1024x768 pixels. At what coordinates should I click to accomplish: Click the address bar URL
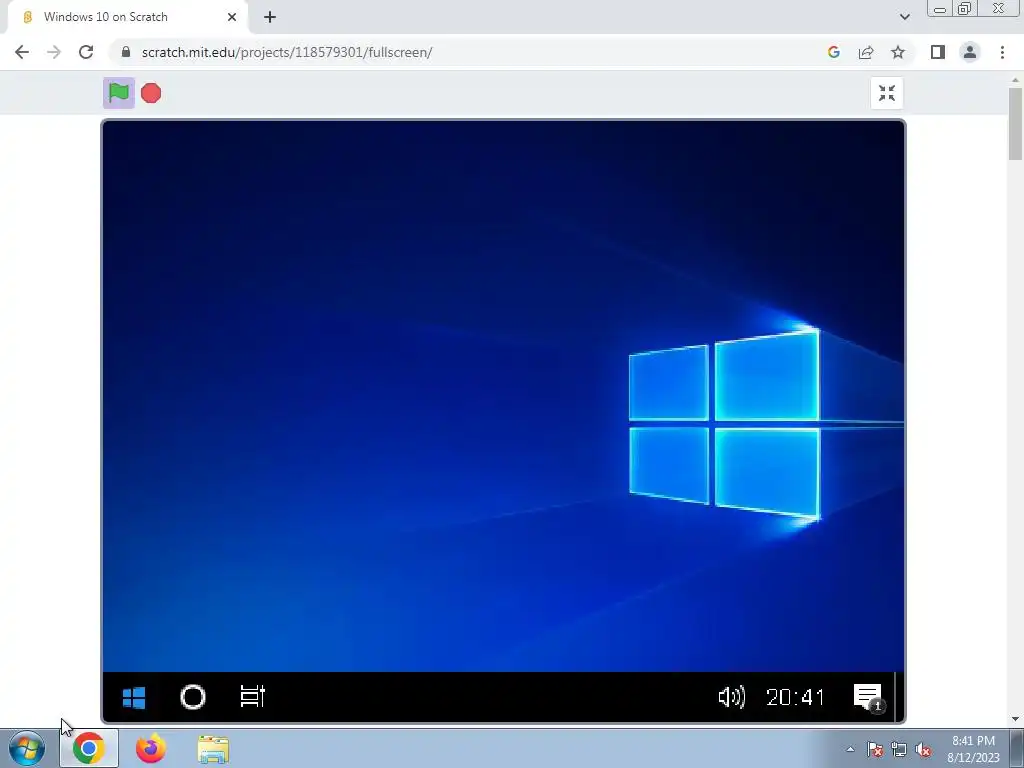[287, 52]
